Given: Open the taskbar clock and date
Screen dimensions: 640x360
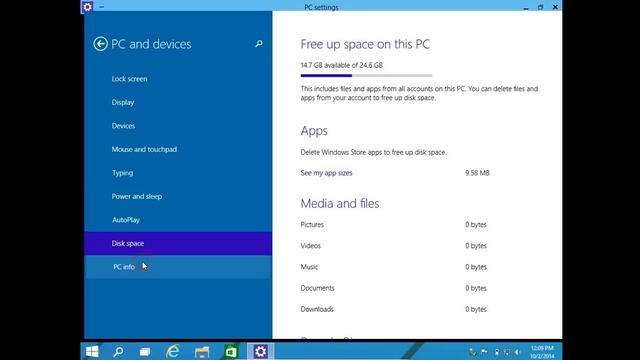Looking at the screenshot, I should point(542,352).
